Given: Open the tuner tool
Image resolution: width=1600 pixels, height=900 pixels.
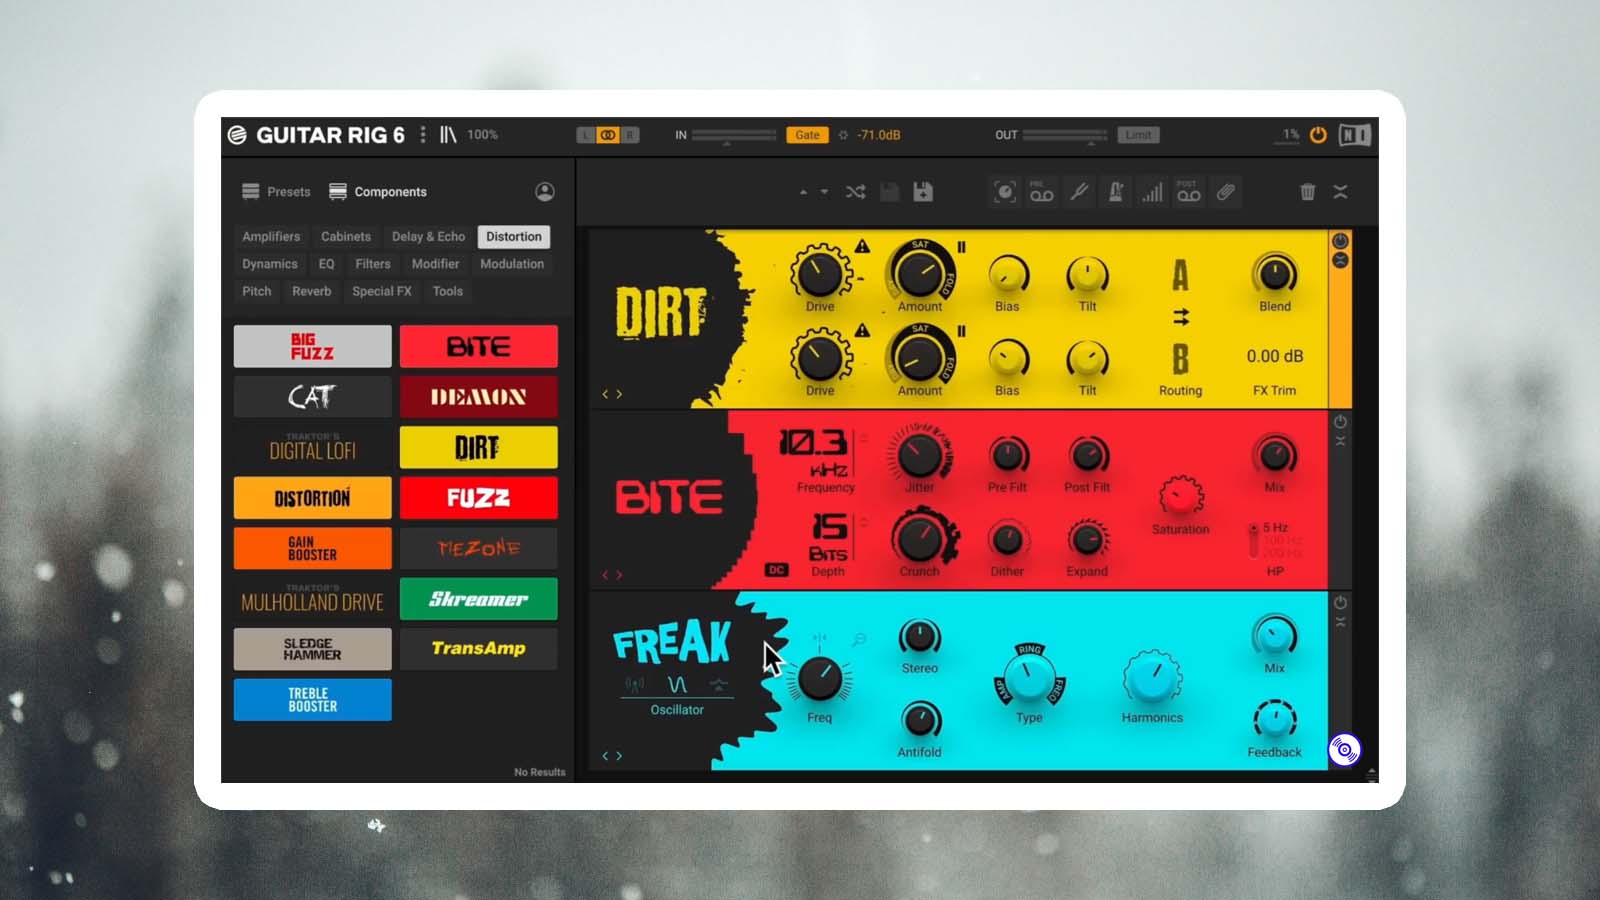Looking at the screenshot, I should click(x=1078, y=192).
